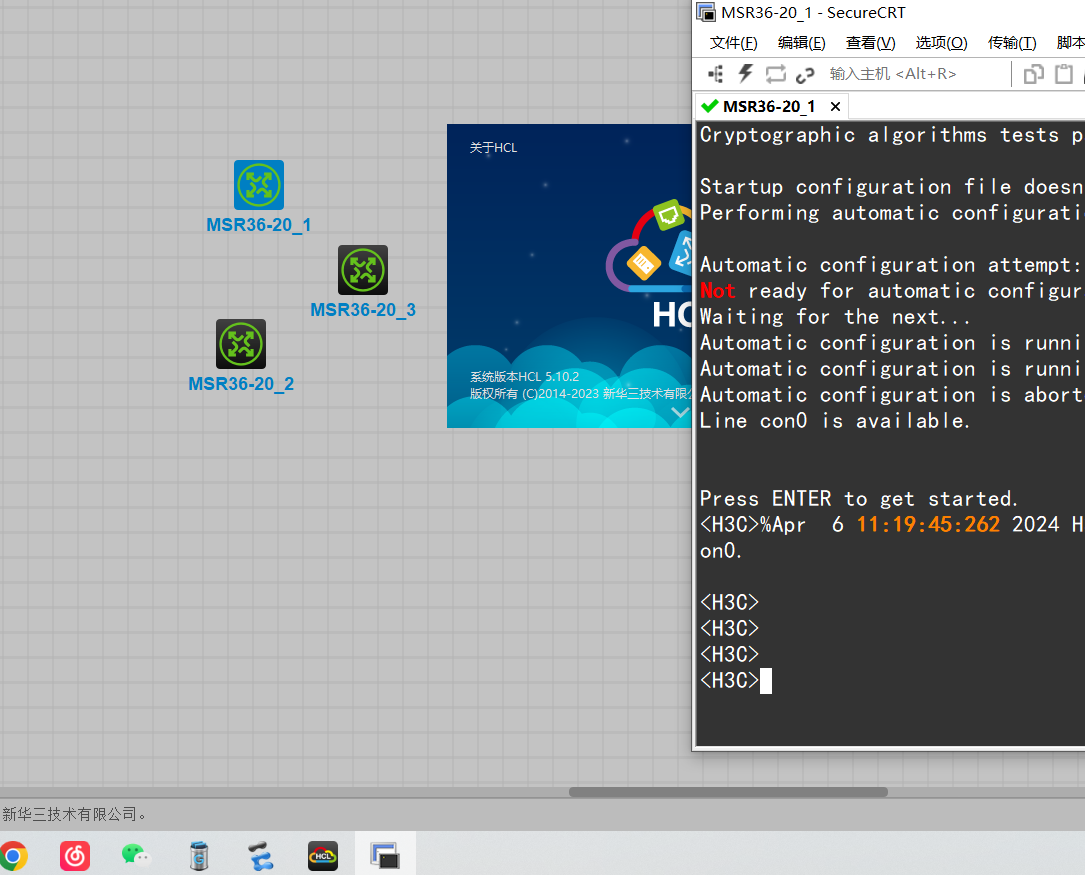
Task: Click the blue cylinder app taskbar icon
Action: 199,856
